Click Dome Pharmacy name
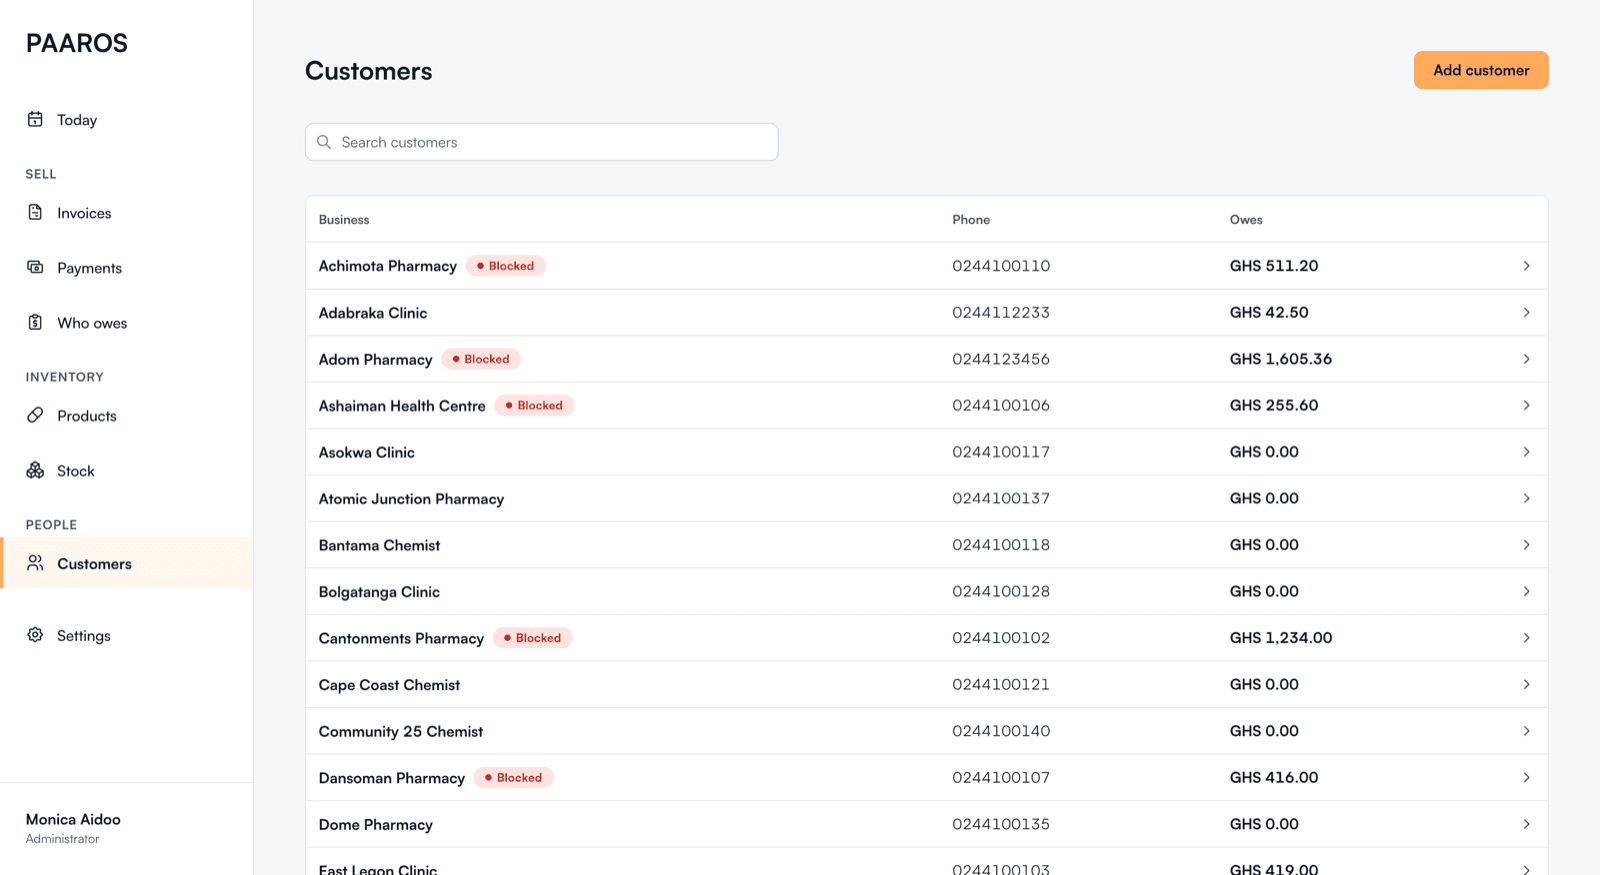The width and height of the screenshot is (1600, 875). (x=376, y=825)
